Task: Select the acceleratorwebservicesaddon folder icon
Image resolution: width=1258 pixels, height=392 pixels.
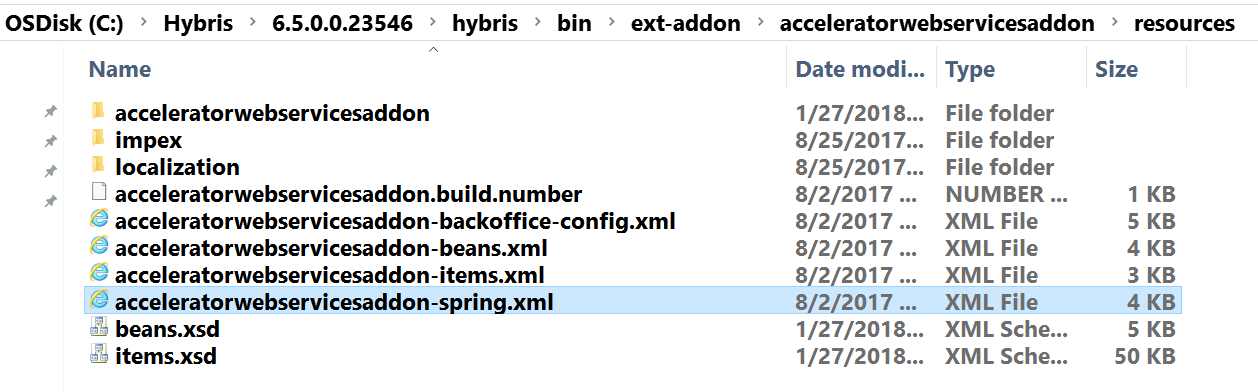Action: pos(97,112)
